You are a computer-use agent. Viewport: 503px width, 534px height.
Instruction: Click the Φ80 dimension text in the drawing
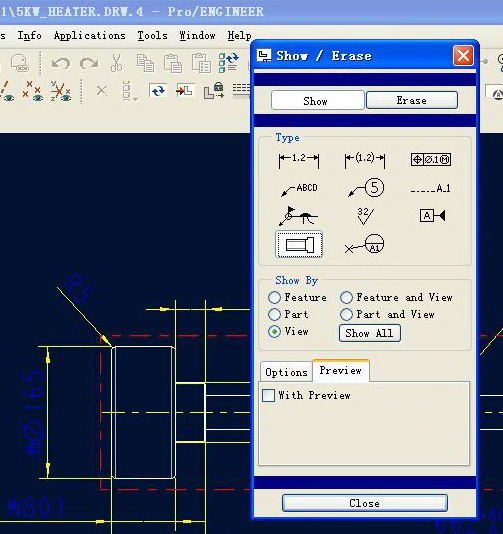[35, 507]
